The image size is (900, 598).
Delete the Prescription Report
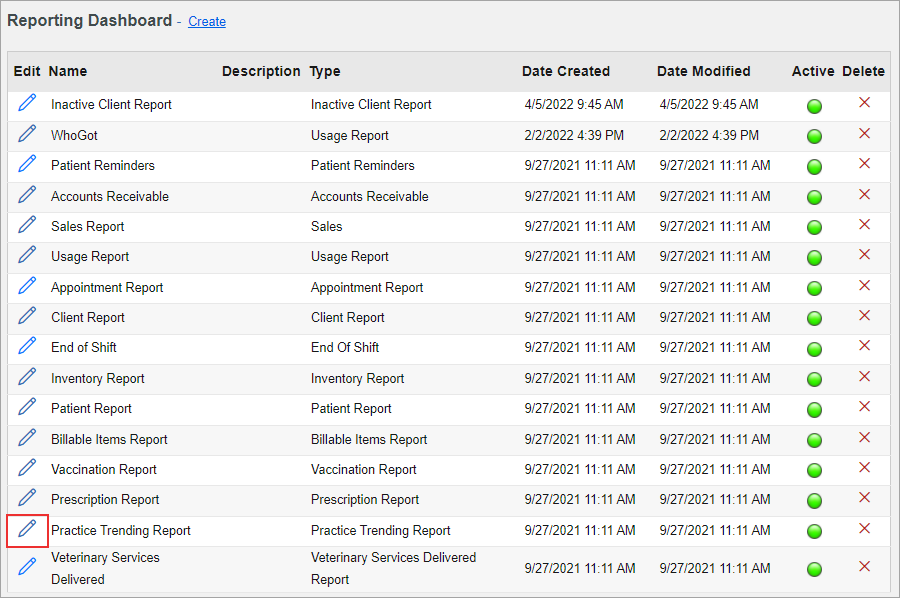864,499
